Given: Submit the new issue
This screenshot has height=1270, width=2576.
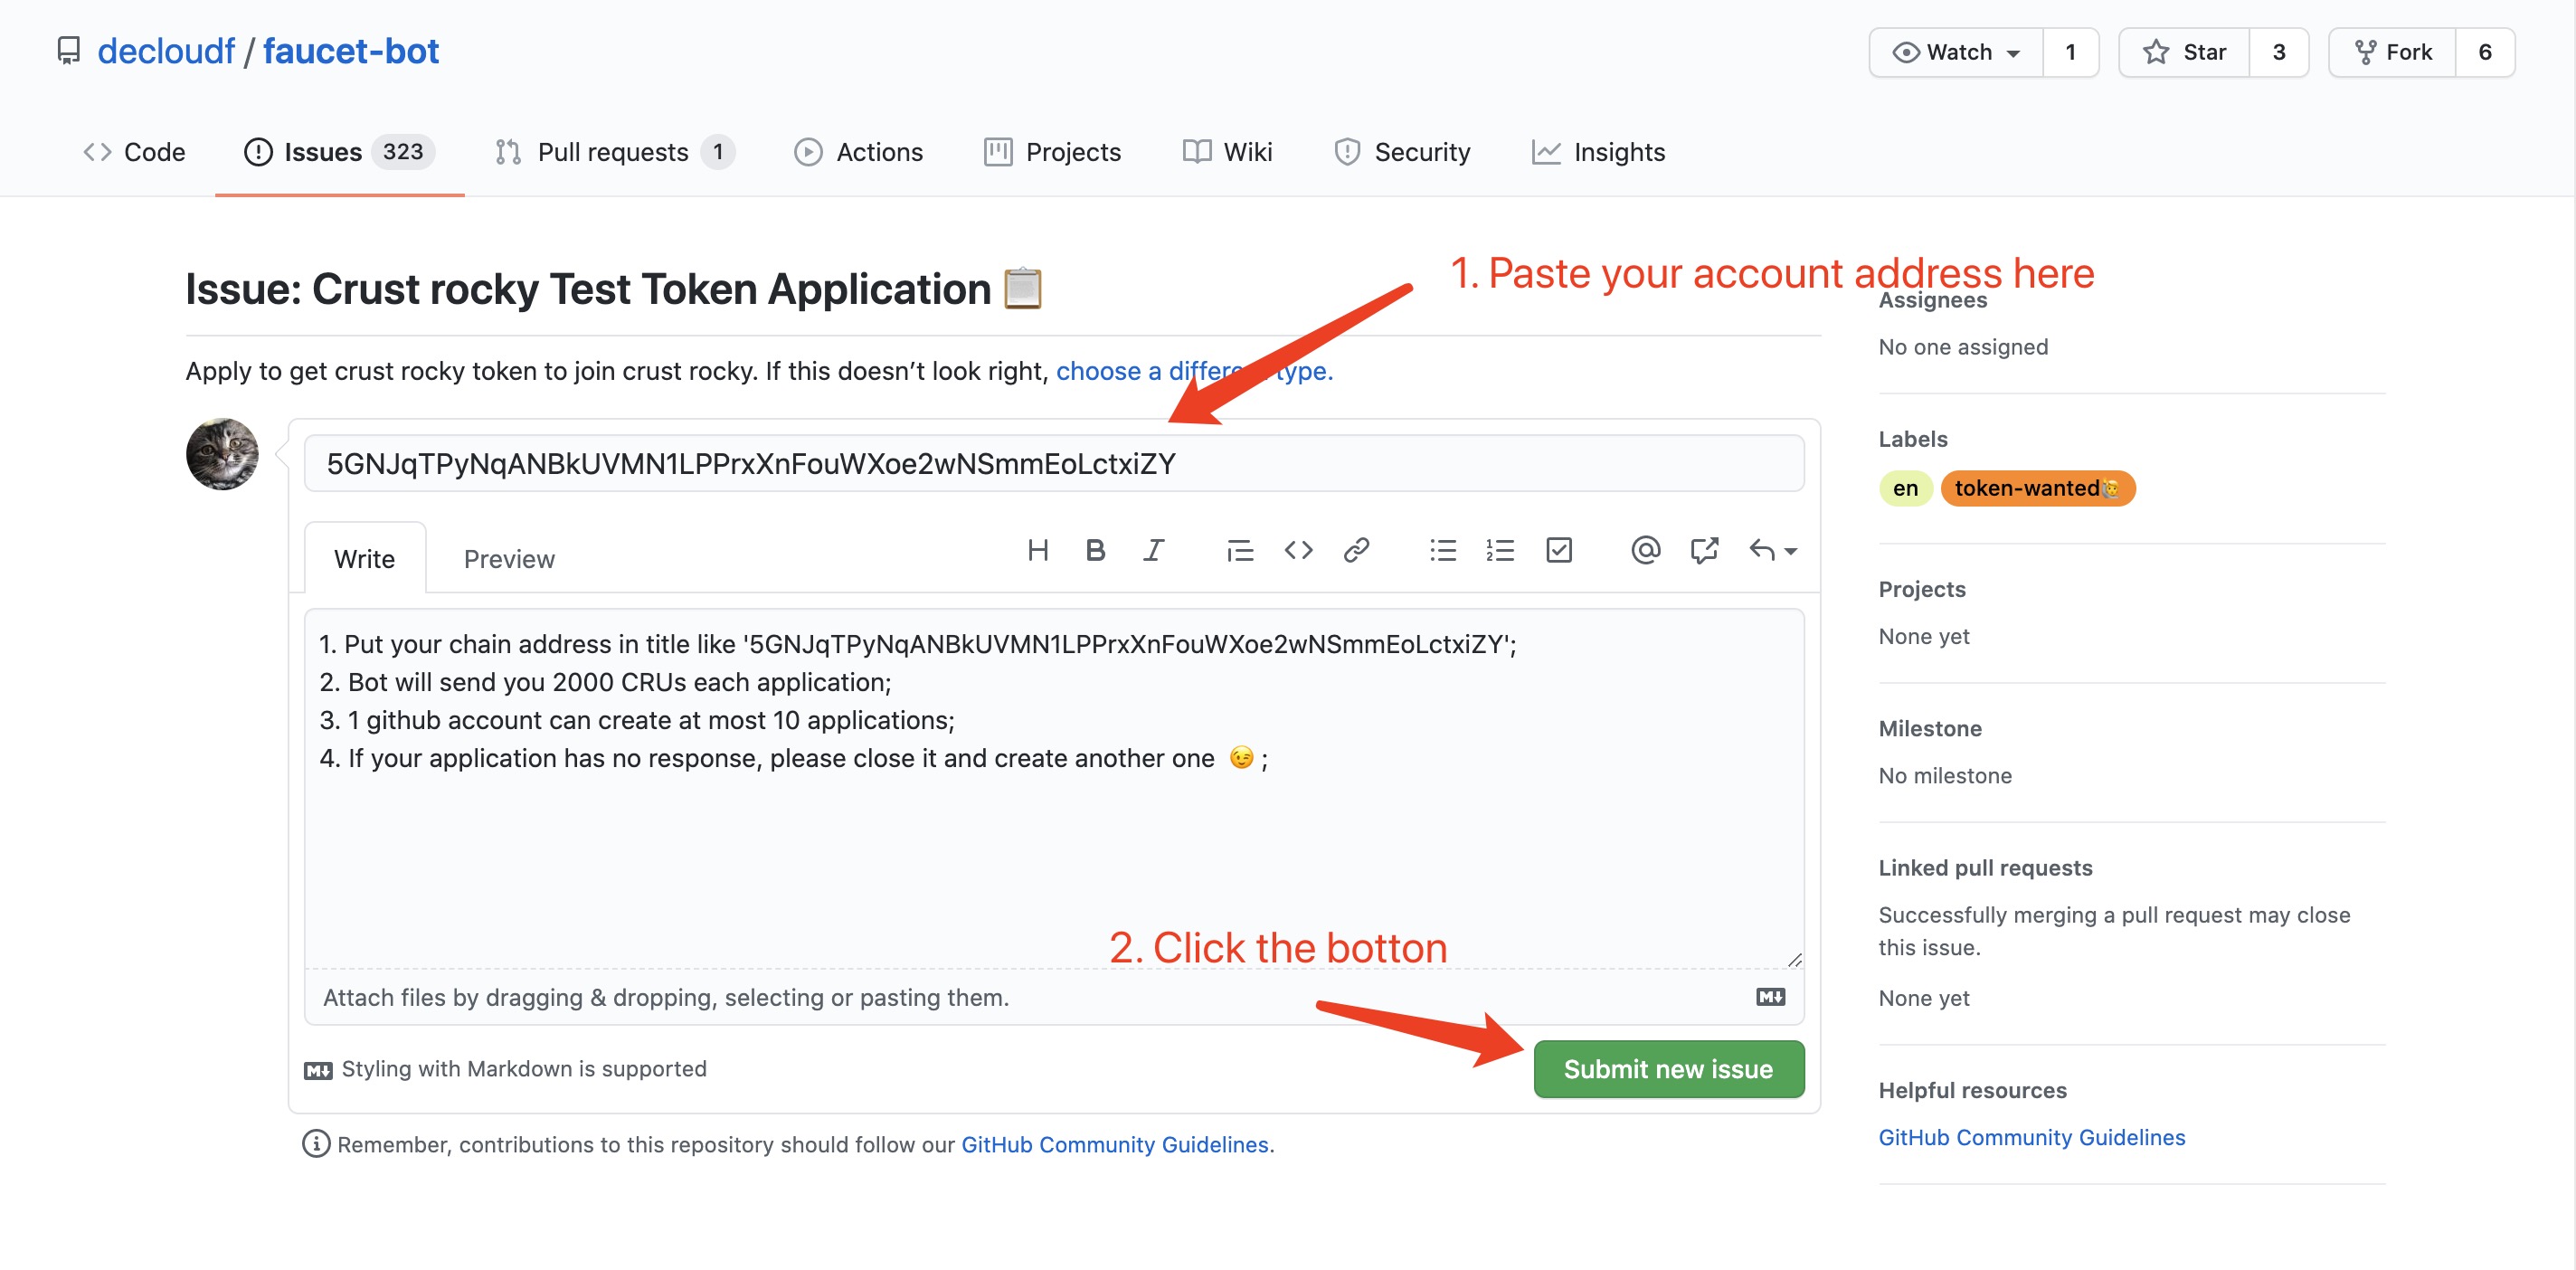Looking at the screenshot, I should point(1668,1069).
